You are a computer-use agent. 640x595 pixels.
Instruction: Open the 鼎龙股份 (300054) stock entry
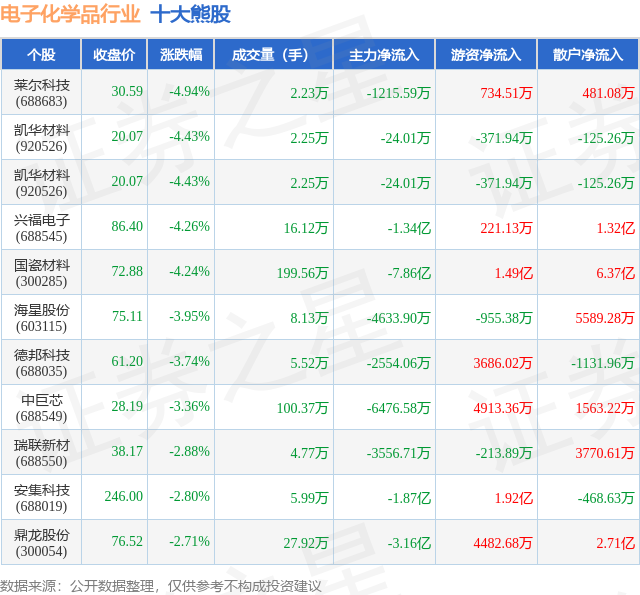pos(41,542)
